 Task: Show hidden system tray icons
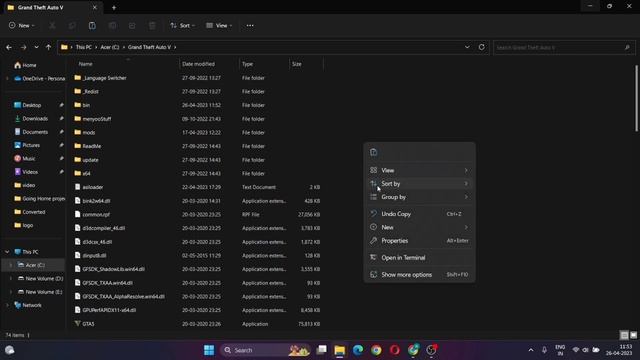531,350
